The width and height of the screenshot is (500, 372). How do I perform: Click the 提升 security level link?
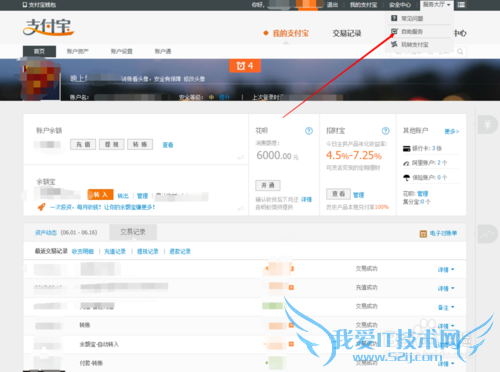[x=225, y=97]
